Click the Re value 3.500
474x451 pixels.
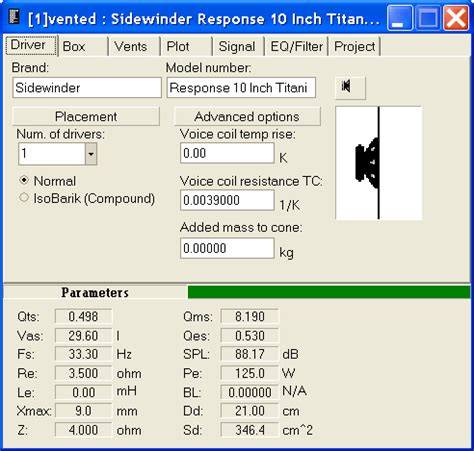(x=83, y=373)
